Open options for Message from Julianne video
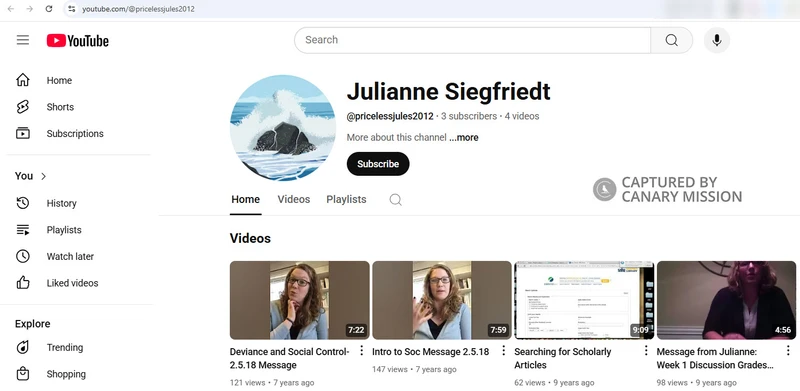This screenshot has height=391, width=800. [788, 351]
